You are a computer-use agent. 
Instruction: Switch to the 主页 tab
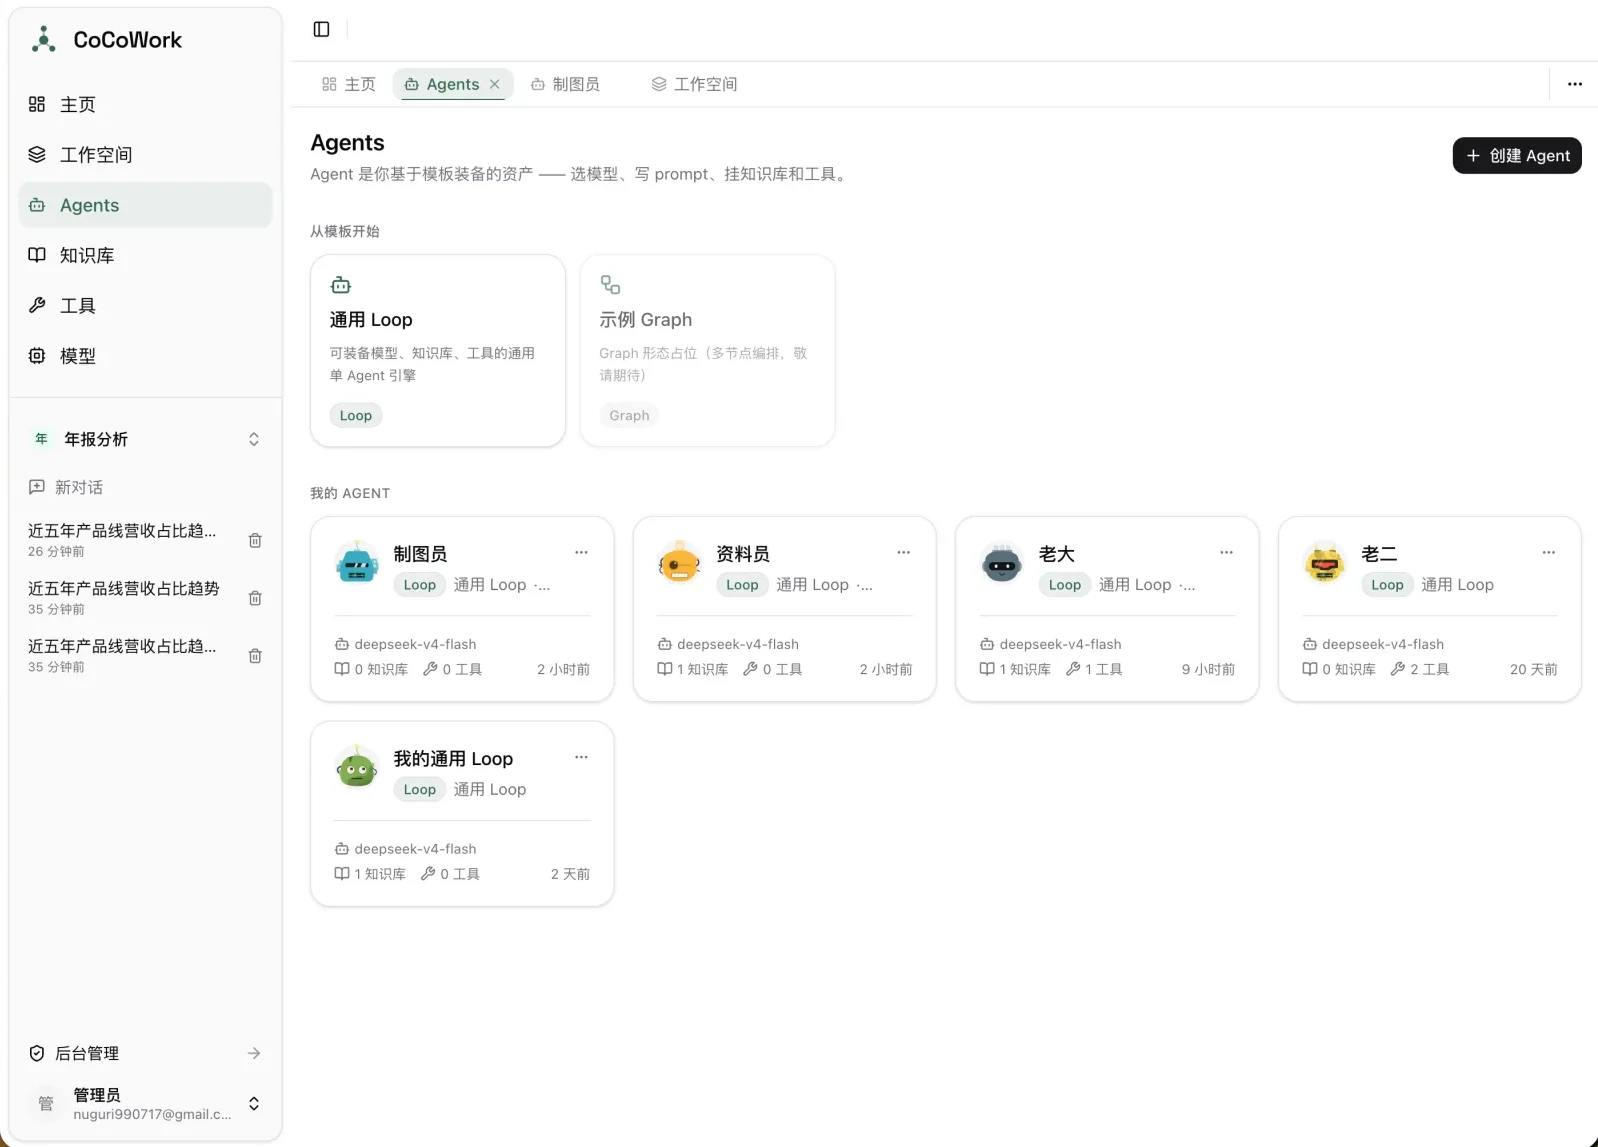click(x=349, y=84)
